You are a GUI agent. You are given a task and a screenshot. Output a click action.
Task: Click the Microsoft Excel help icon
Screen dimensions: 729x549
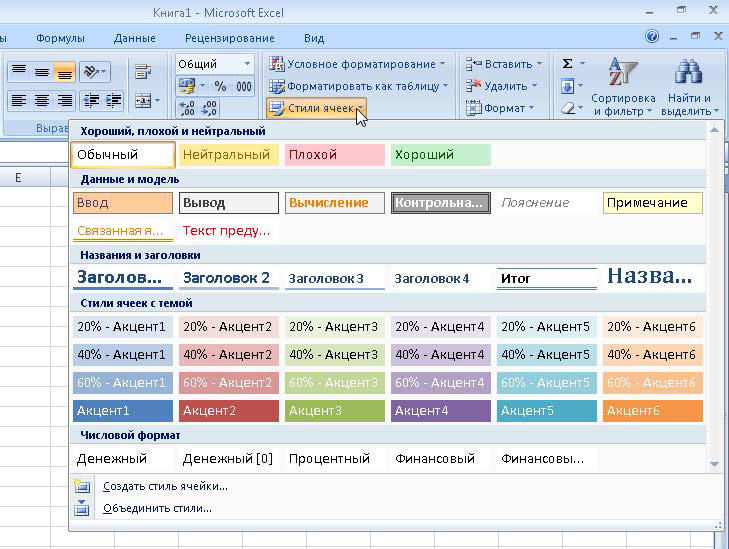(652, 37)
